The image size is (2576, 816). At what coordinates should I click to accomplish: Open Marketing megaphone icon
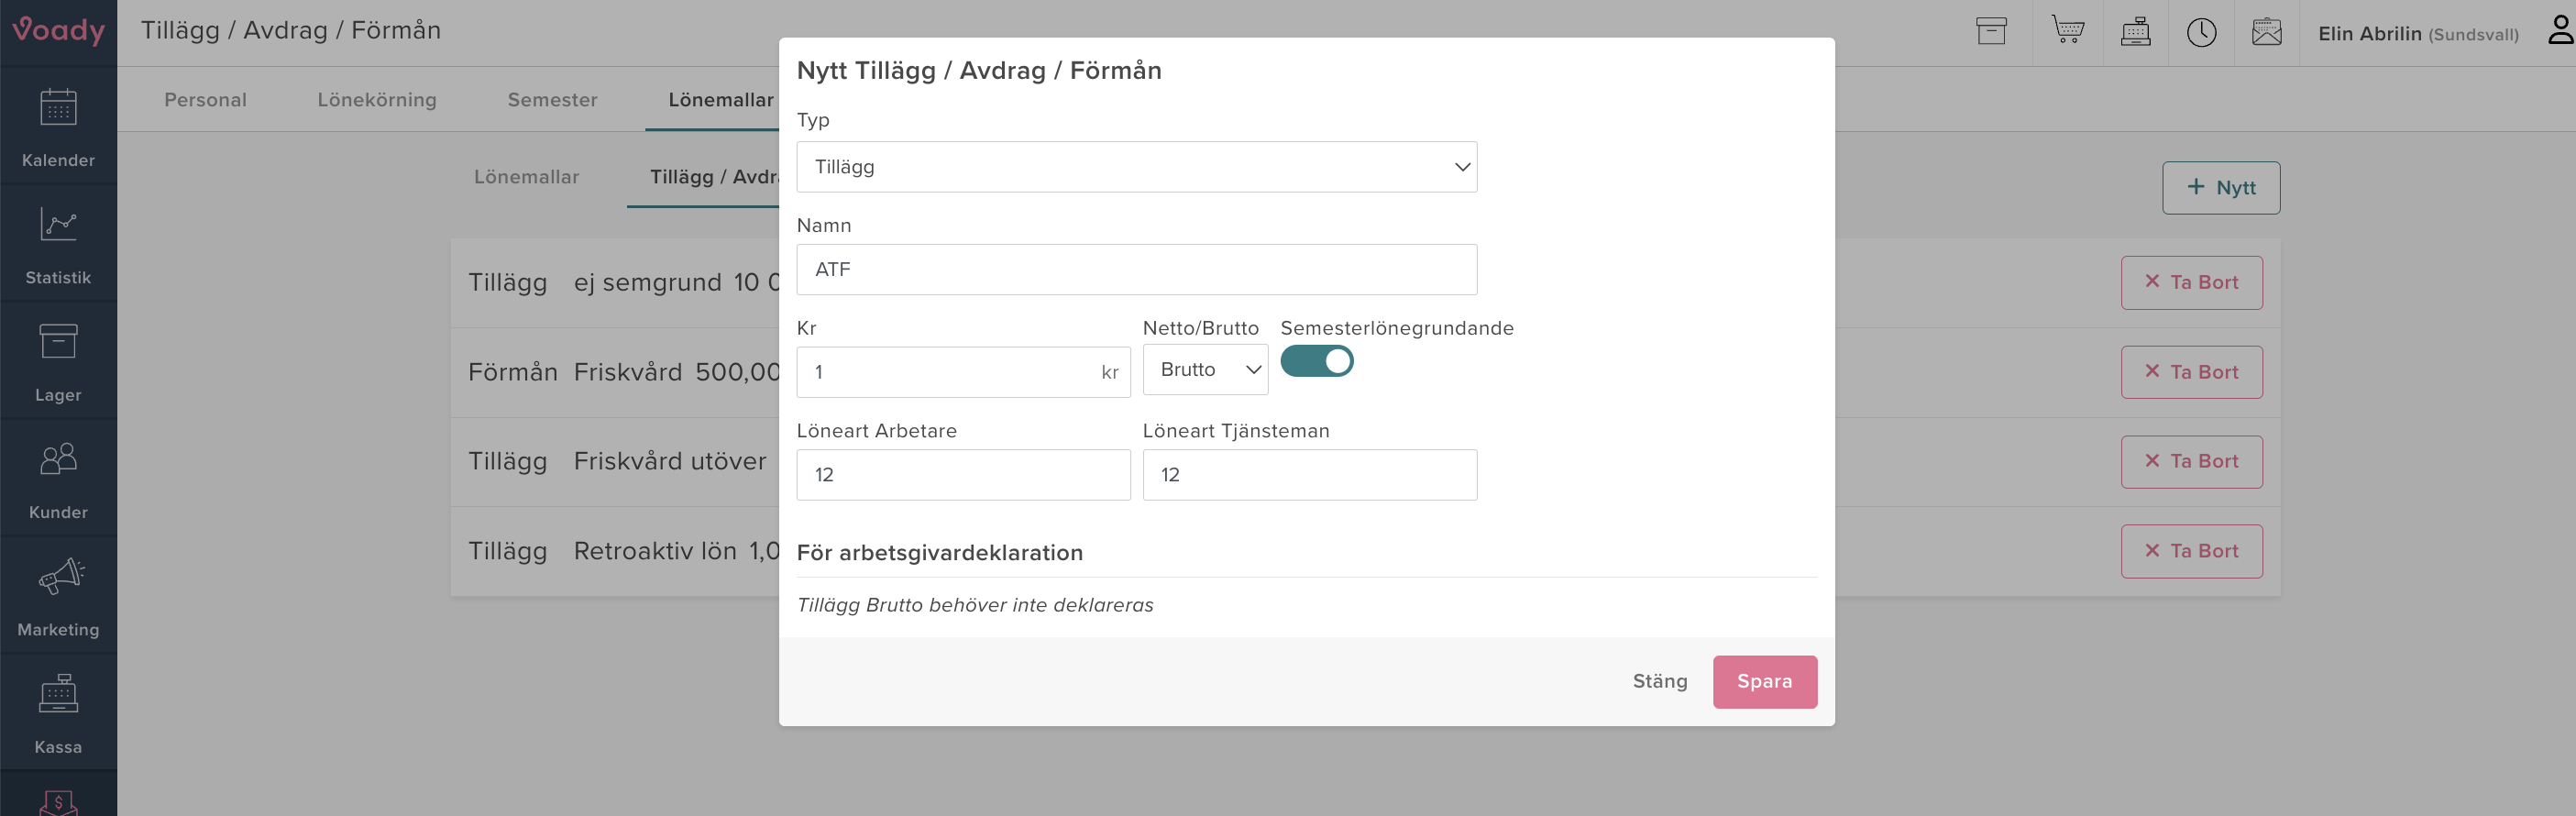[x=58, y=596]
